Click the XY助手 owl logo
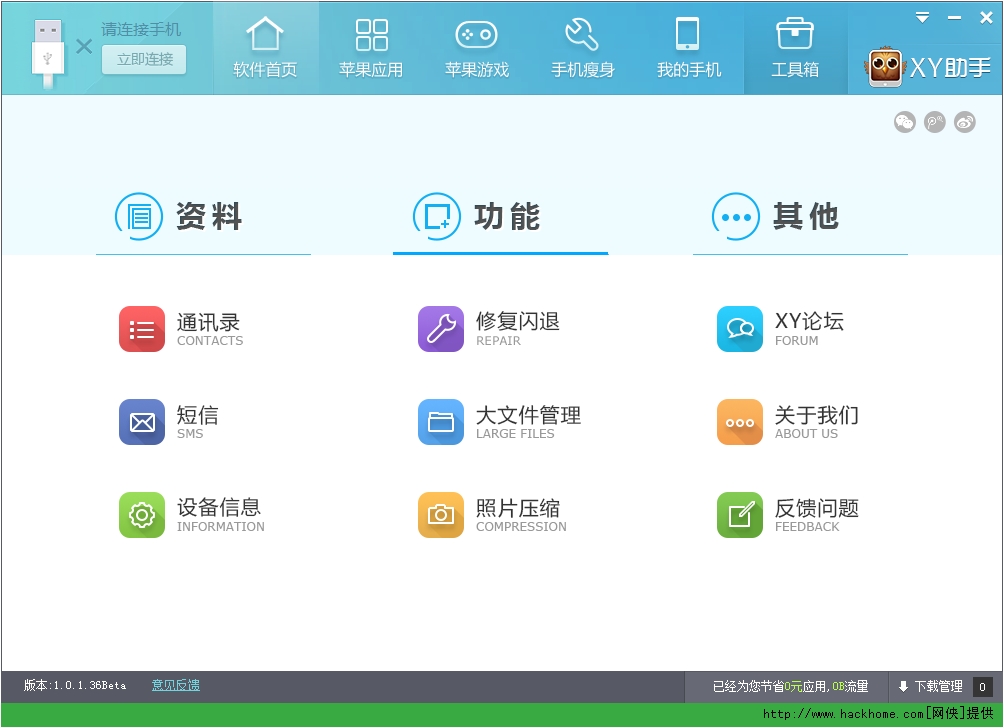The width and height of the screenshot is (1004, 728). coord(884,67)
